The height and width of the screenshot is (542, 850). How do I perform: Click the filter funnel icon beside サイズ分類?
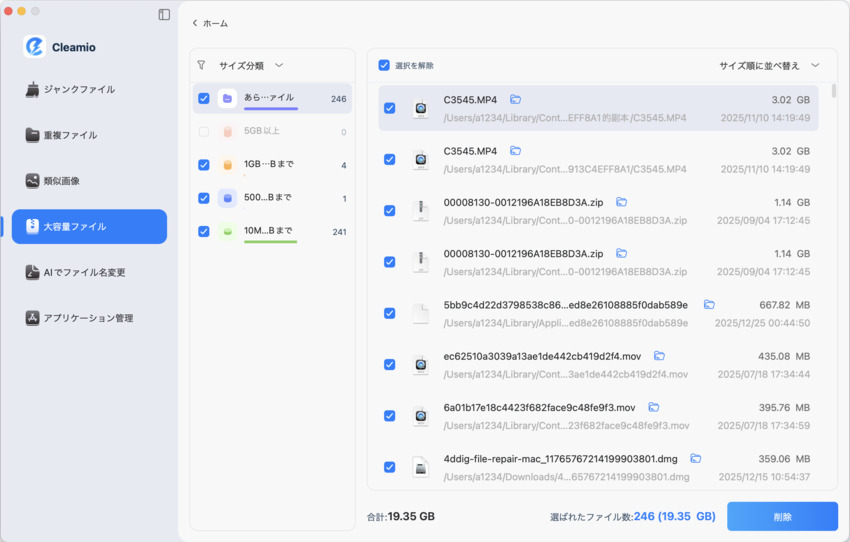click(201, 65)
